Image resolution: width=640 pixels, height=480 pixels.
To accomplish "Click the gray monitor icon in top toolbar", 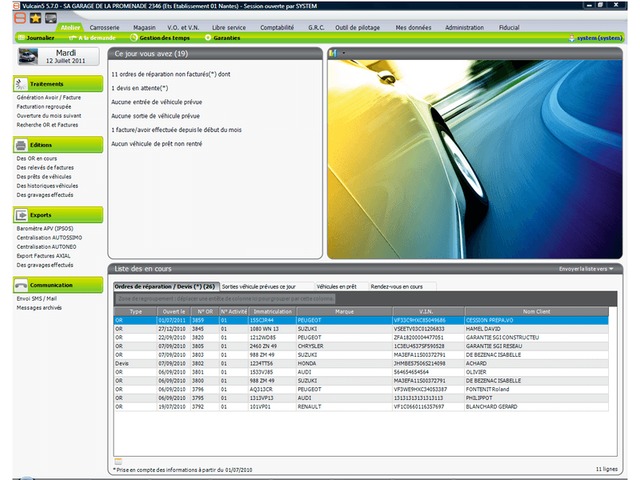I will point(51,18).
